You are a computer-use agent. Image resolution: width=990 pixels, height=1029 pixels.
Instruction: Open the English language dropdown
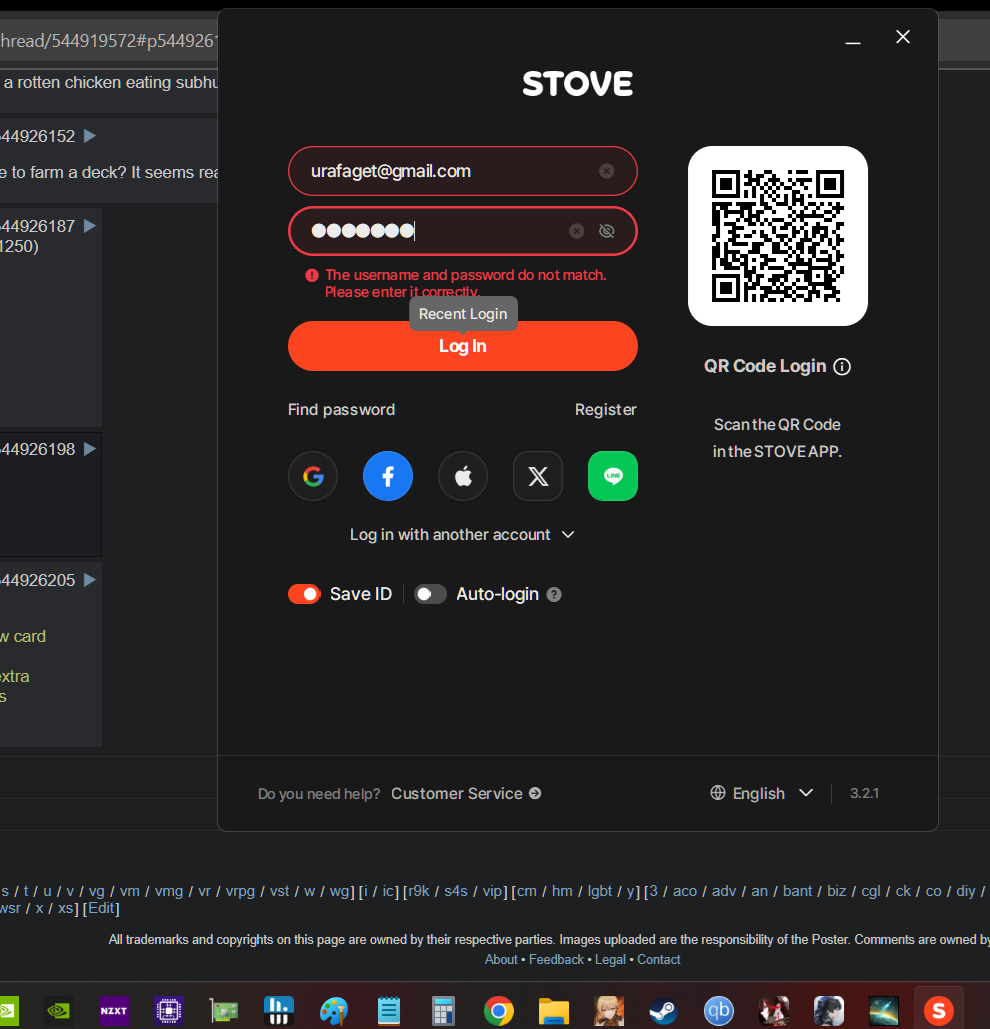pos(762,793)
